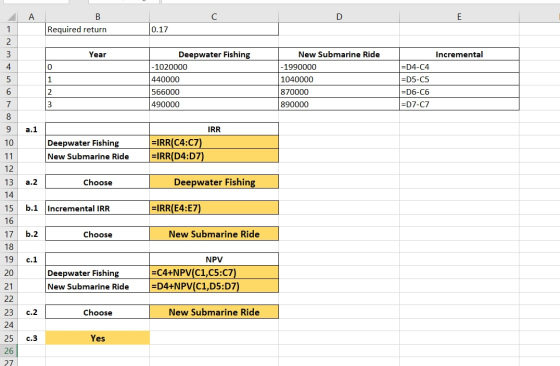Viewport: 560px width, 366px height.
Task: Select the =D4+NPV(C1,D5:D7) cell
Action: tap(214, 286)
